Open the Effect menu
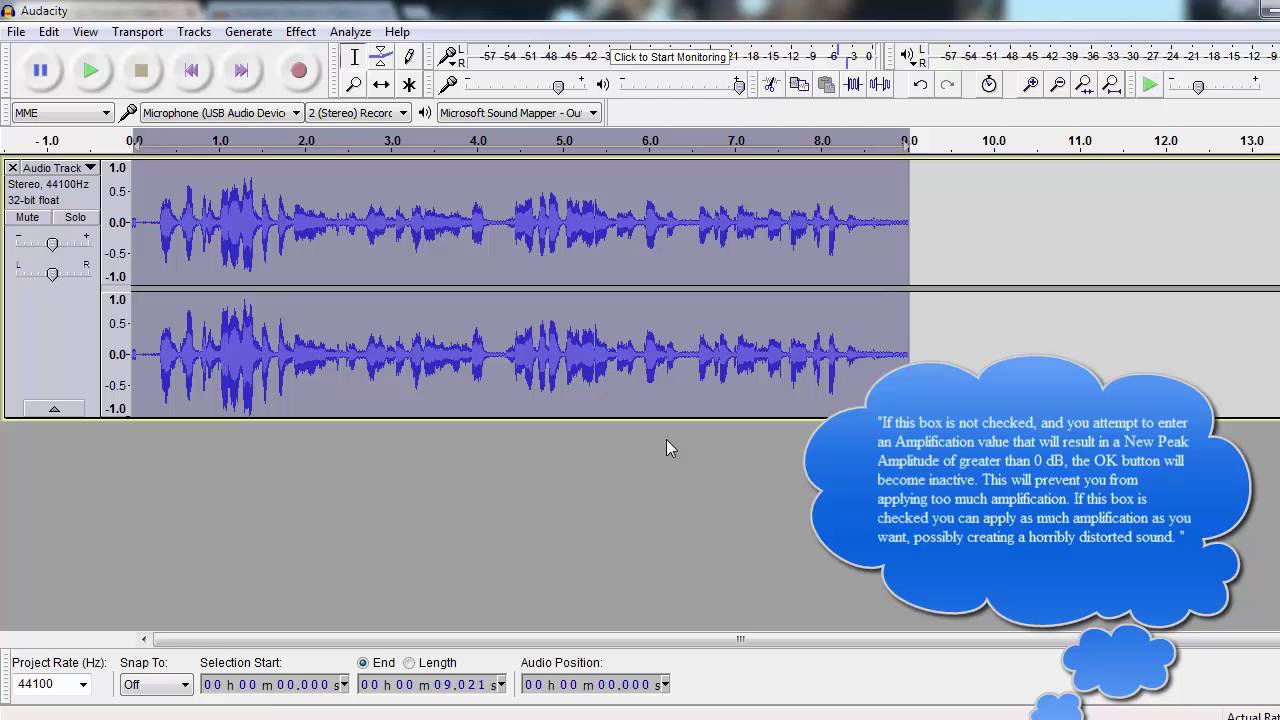The image size is (1280, 720). (300, 32)
